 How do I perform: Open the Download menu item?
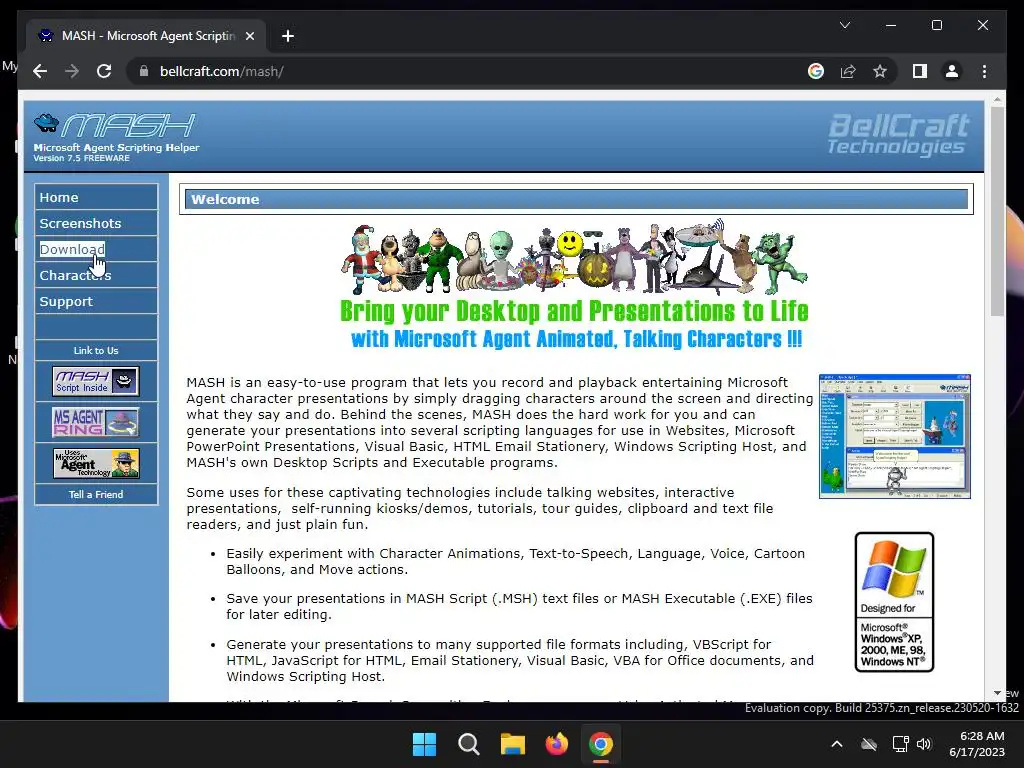click(96, 249)
